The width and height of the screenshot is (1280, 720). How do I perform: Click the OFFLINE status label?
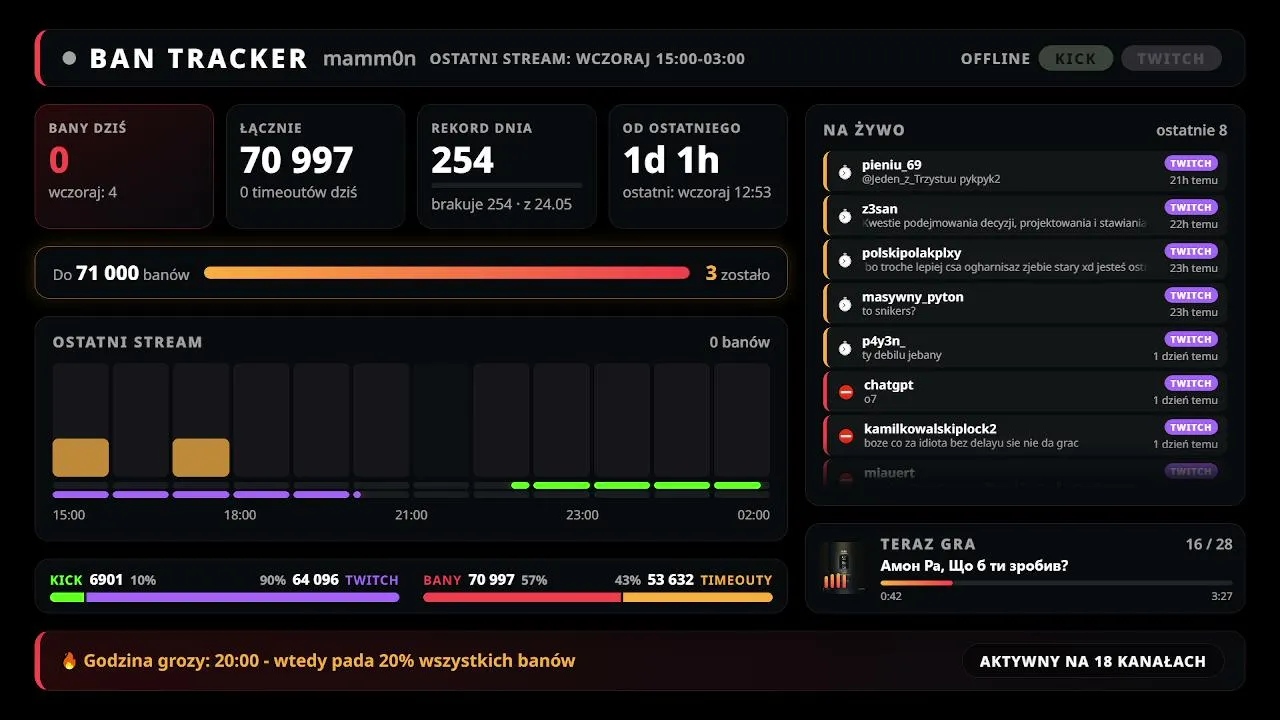point(995,58)
